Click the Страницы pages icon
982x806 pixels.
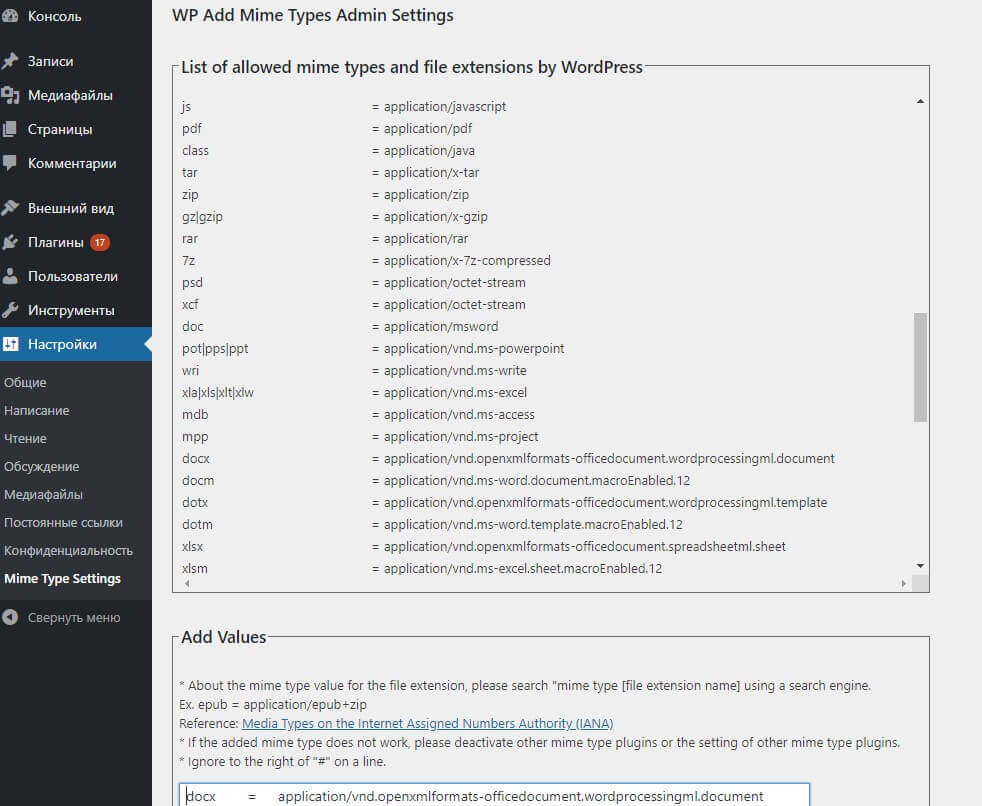point(13,129)
